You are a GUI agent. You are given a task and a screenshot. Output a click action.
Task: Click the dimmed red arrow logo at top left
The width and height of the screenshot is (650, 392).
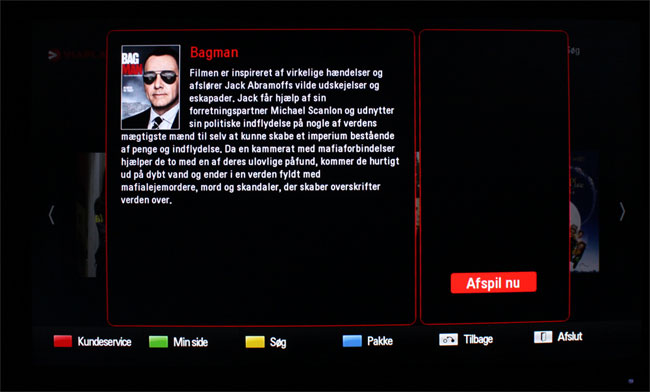[54, 55]
